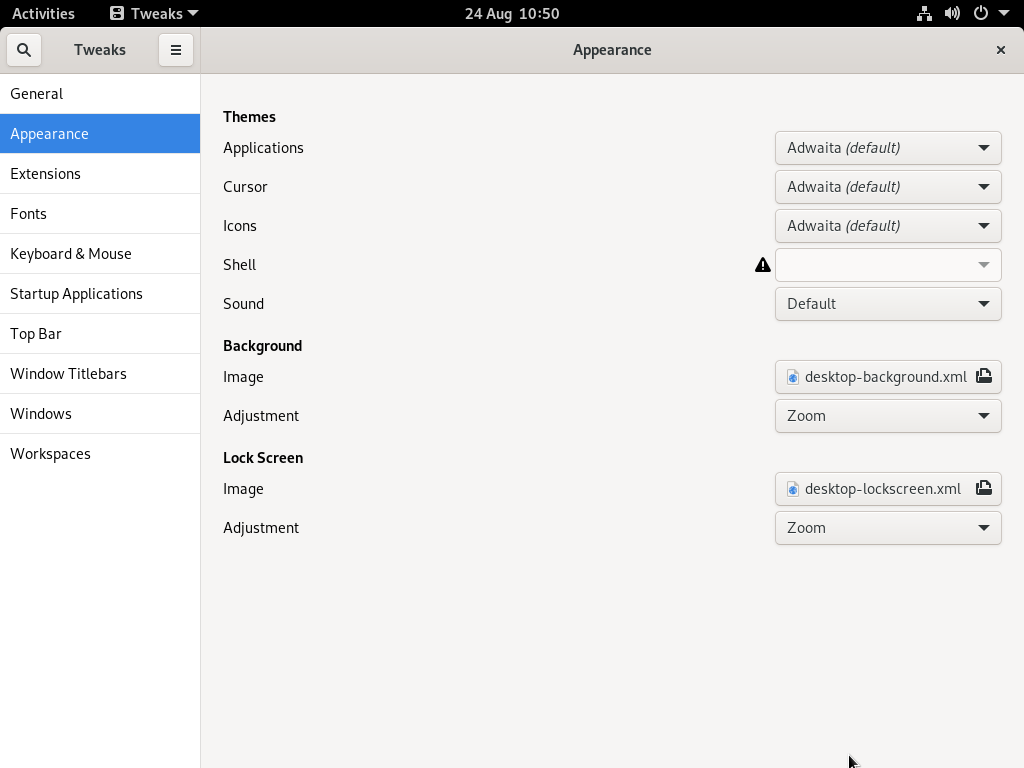Click the Applications label in Themes
Image resolution: width=1024 pixels, height=768 pixels.
(263, 148)
